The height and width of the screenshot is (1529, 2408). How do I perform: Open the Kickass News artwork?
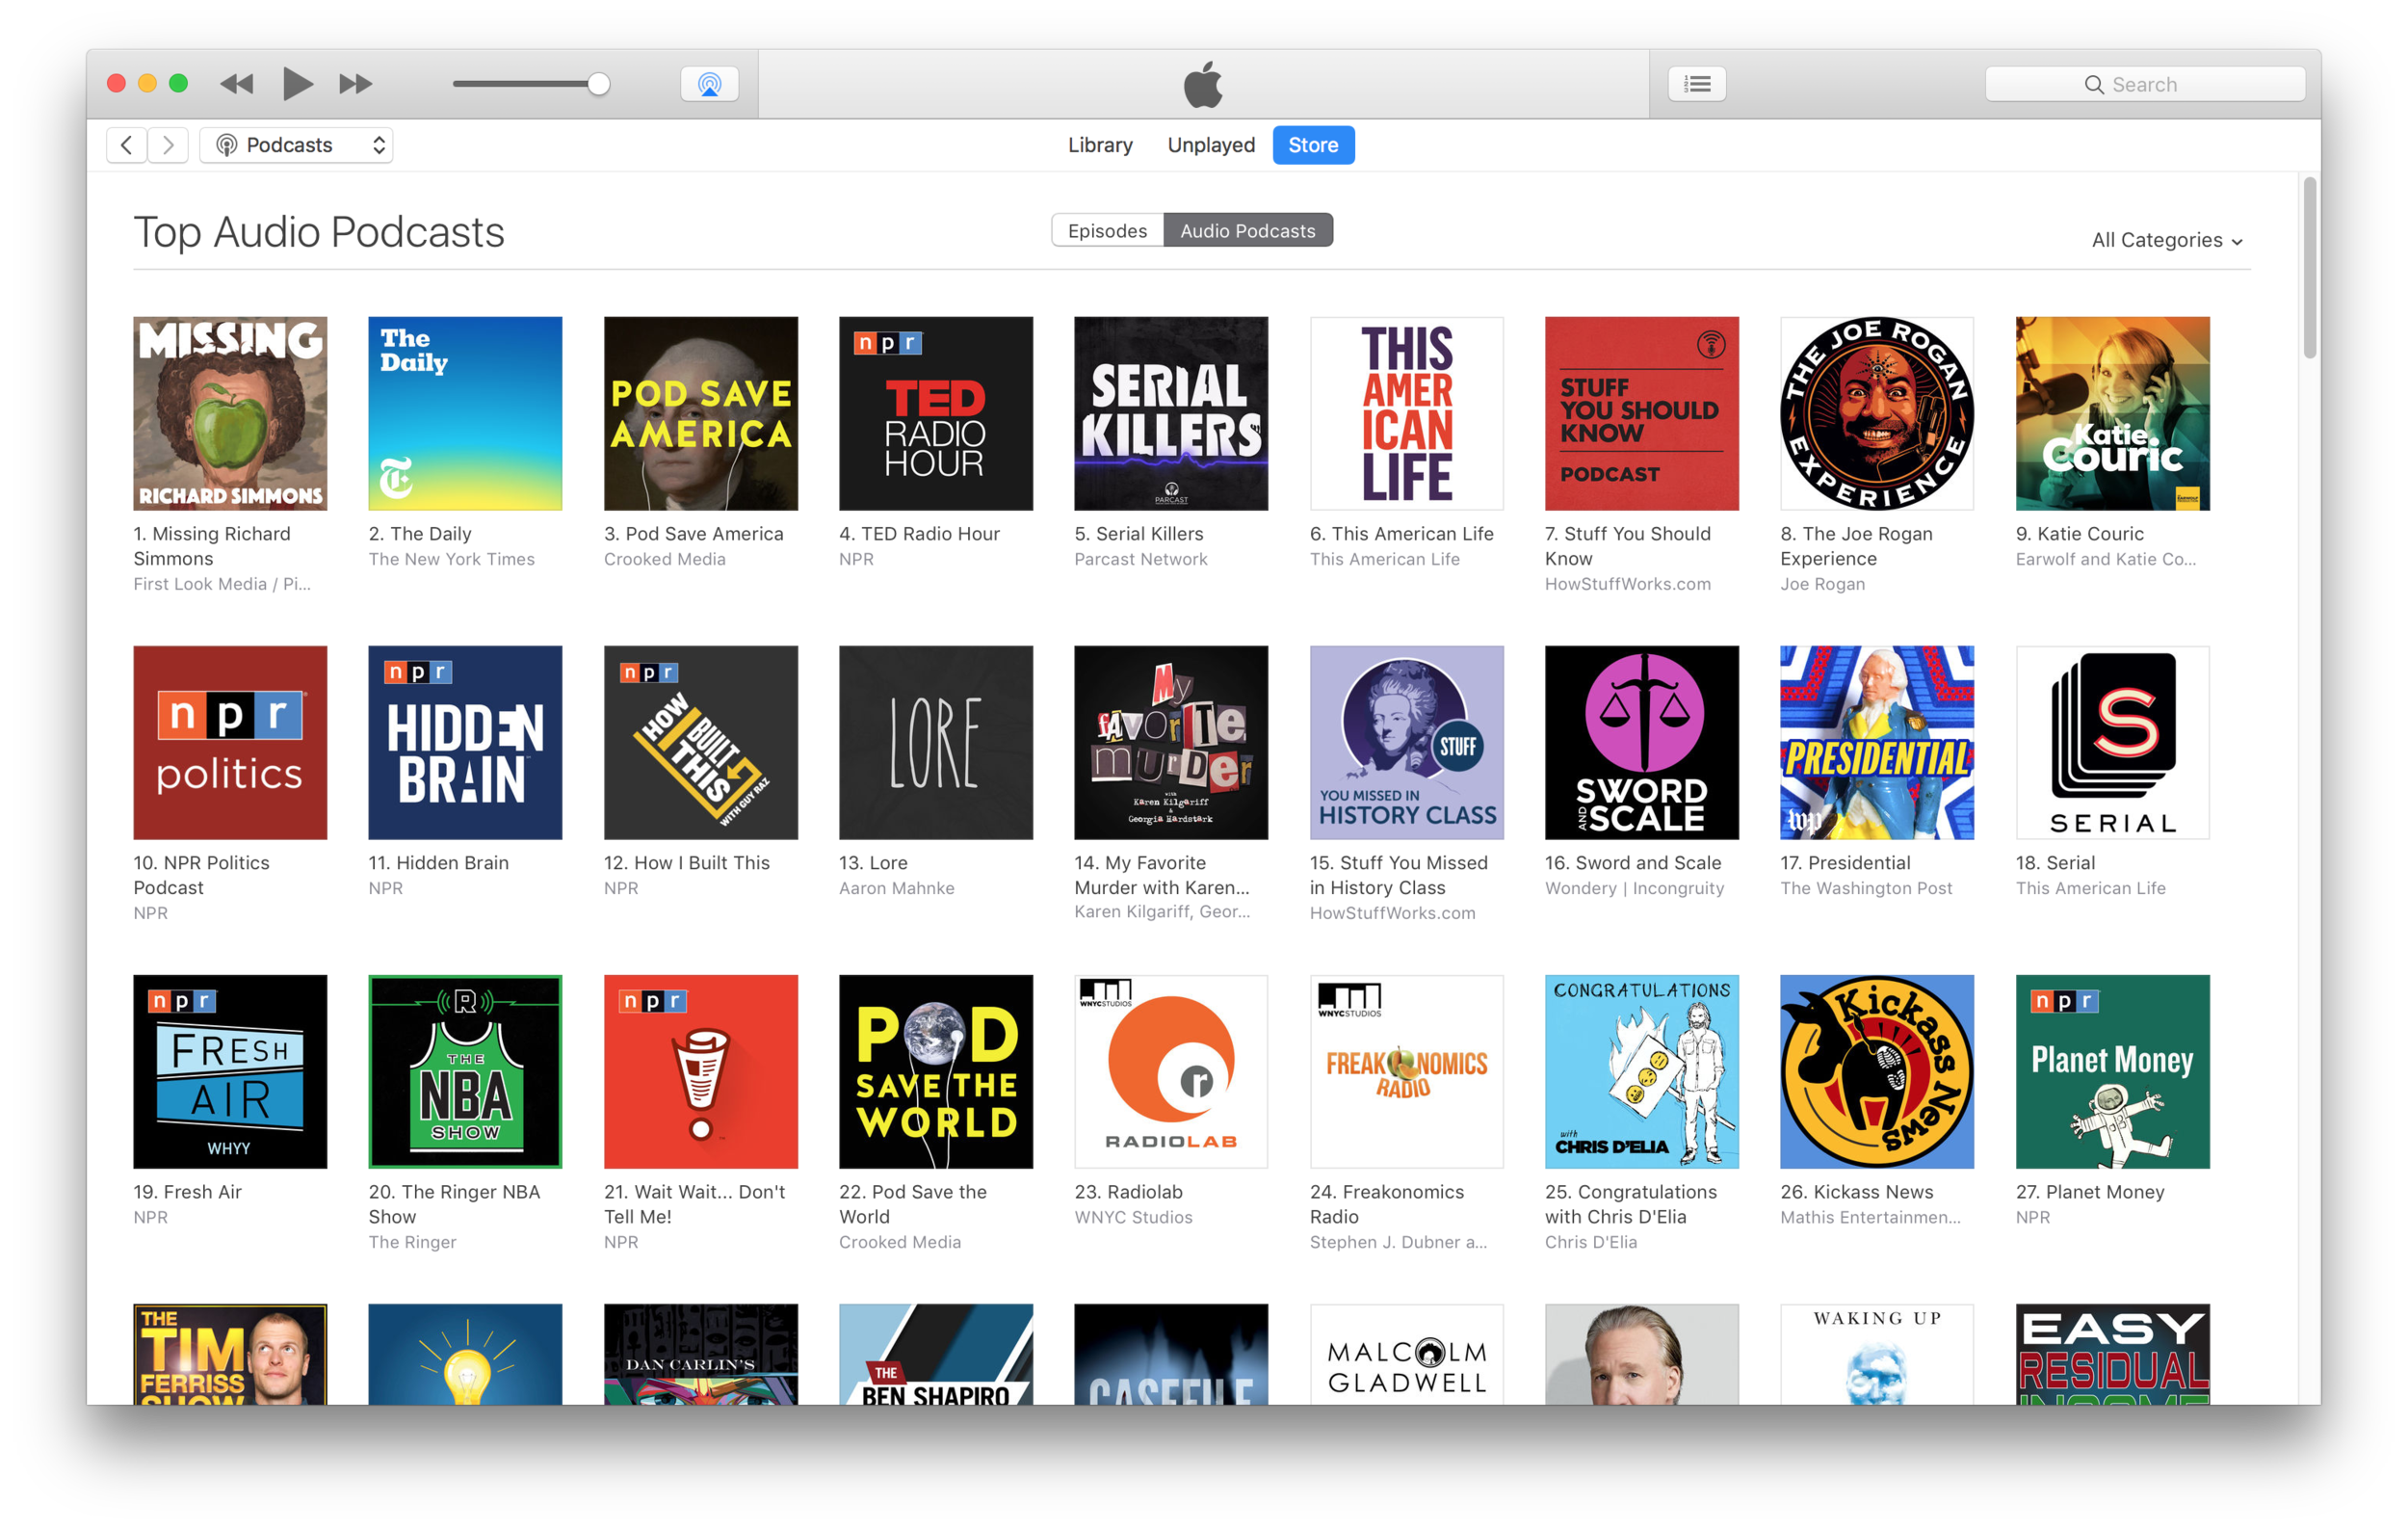tap(1877, 1072)
